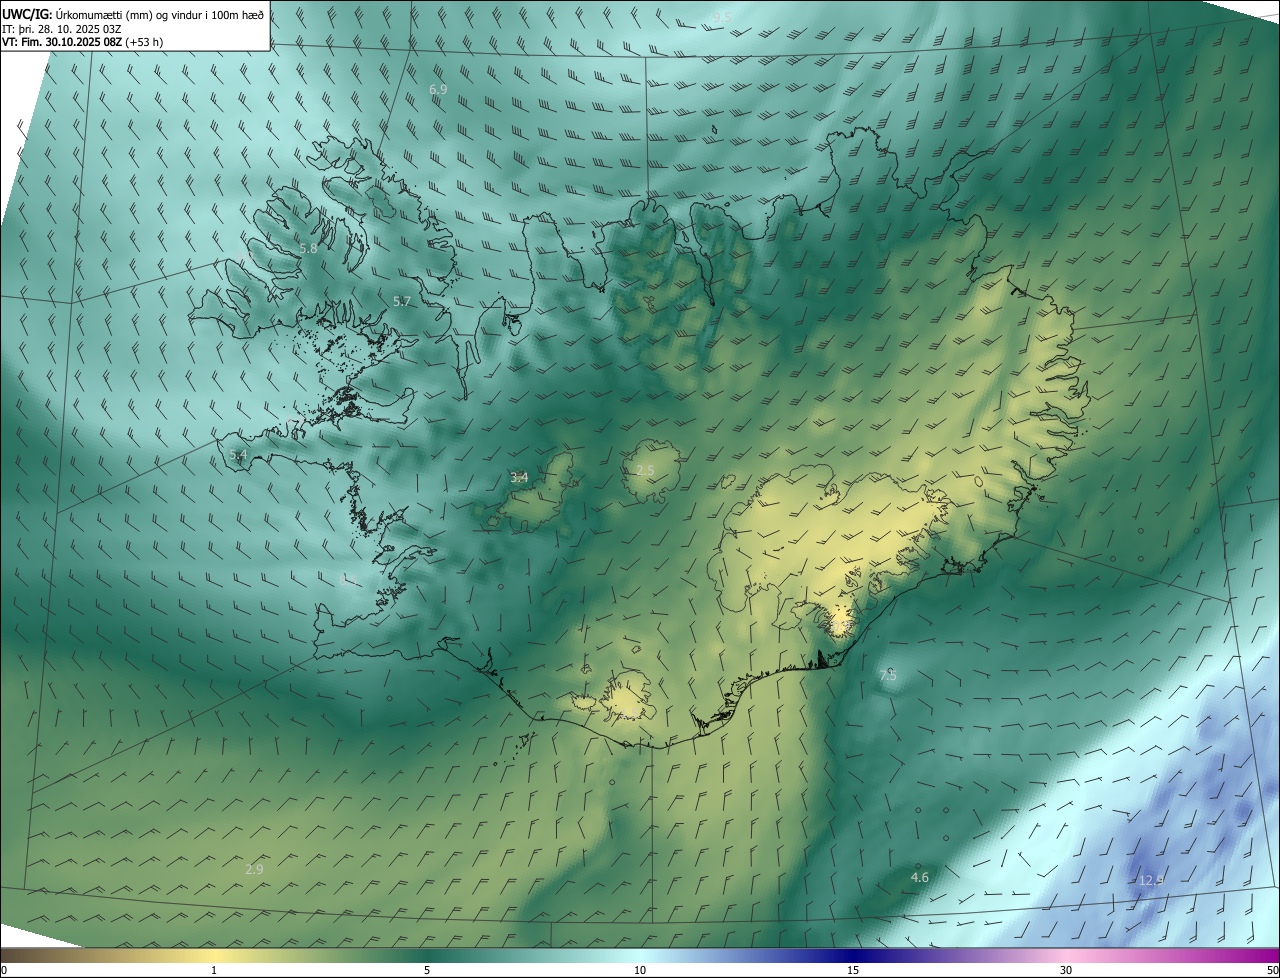Click the 'VT: Fim. 30.10.2025 08Z (+53 h)' line
The height and width of the screenshot is (978, 1280).
pyautogui.click(x=82, y=42)
